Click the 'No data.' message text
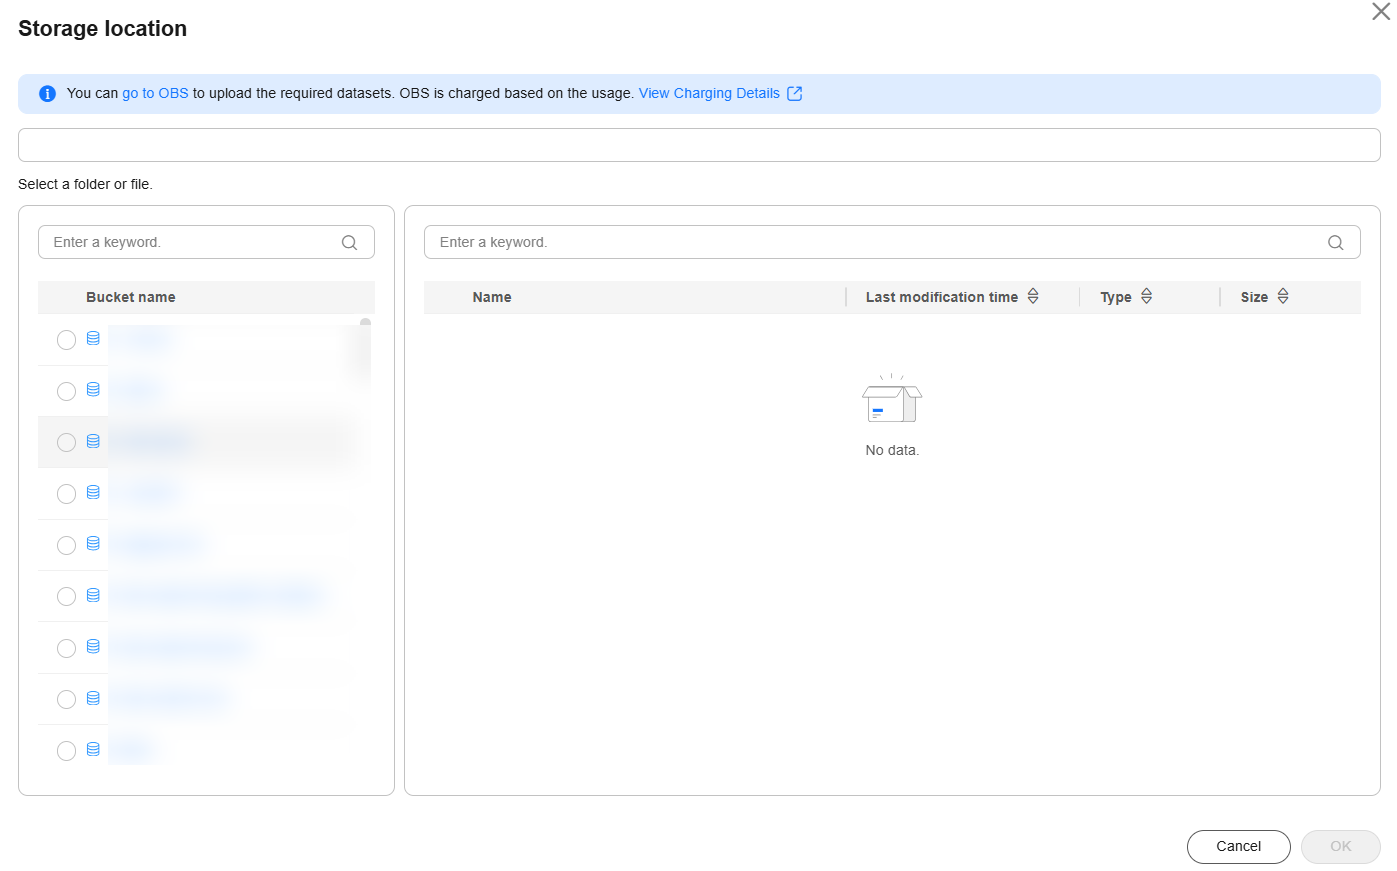The image size is (1397, 871). point(892,450)
